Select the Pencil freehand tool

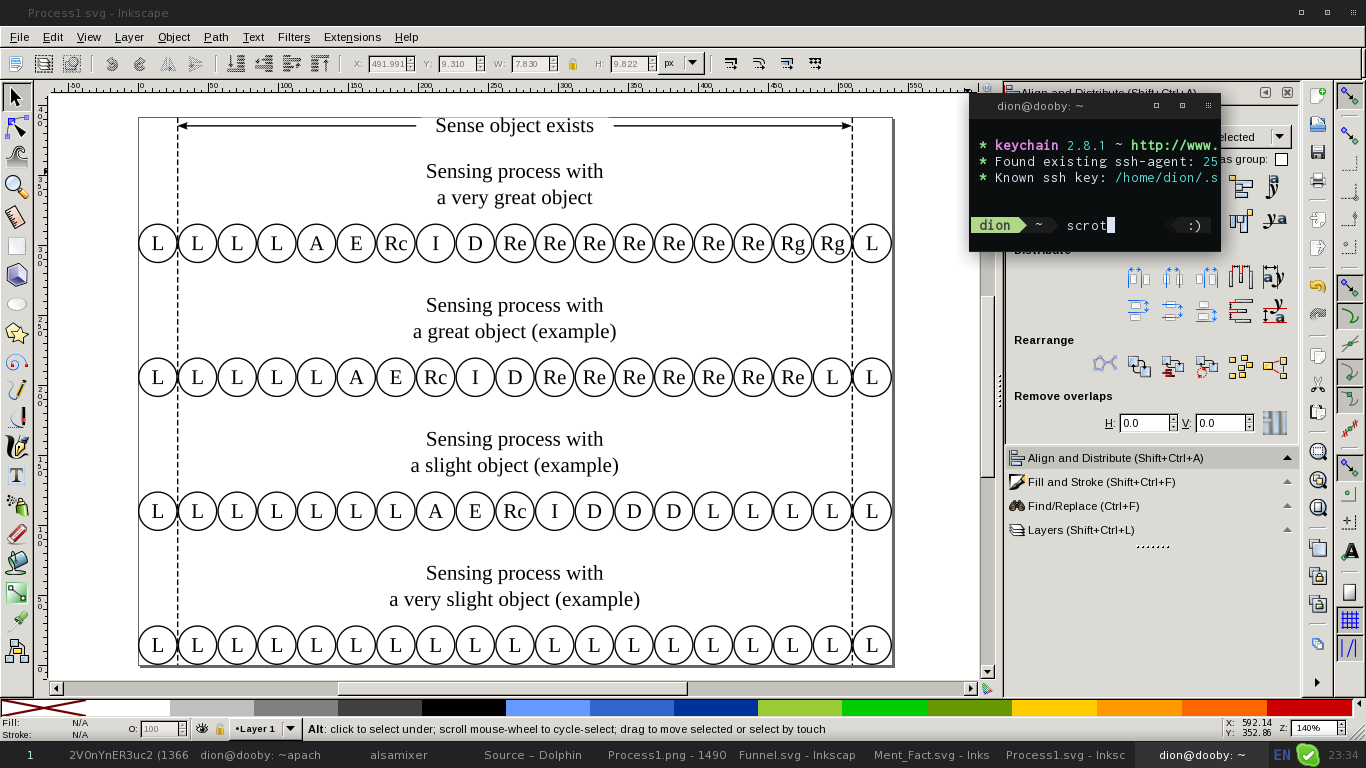point(16,390)
